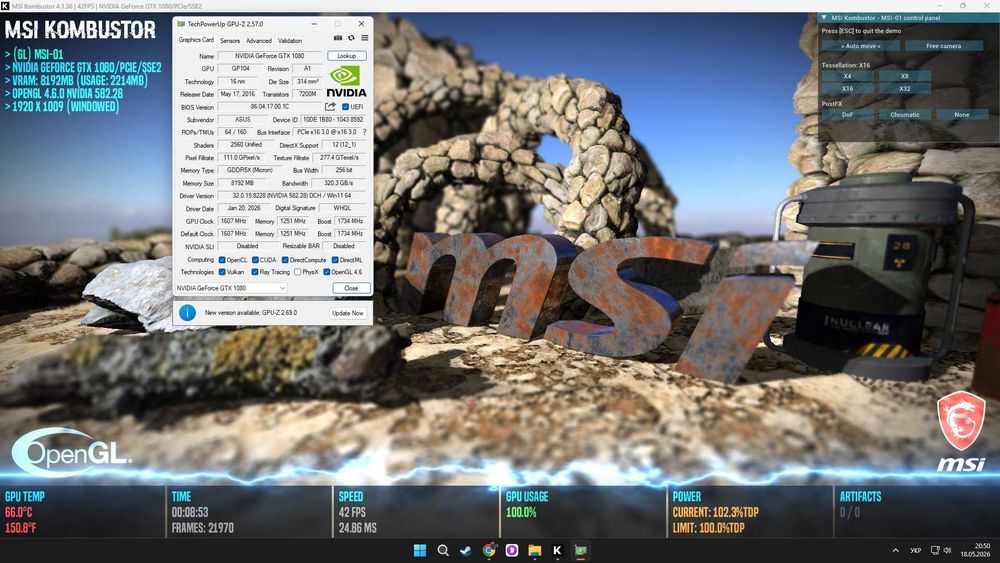The image size is (1000, 563).
Task: Set tessellation to X8
Action: (905, 76)
